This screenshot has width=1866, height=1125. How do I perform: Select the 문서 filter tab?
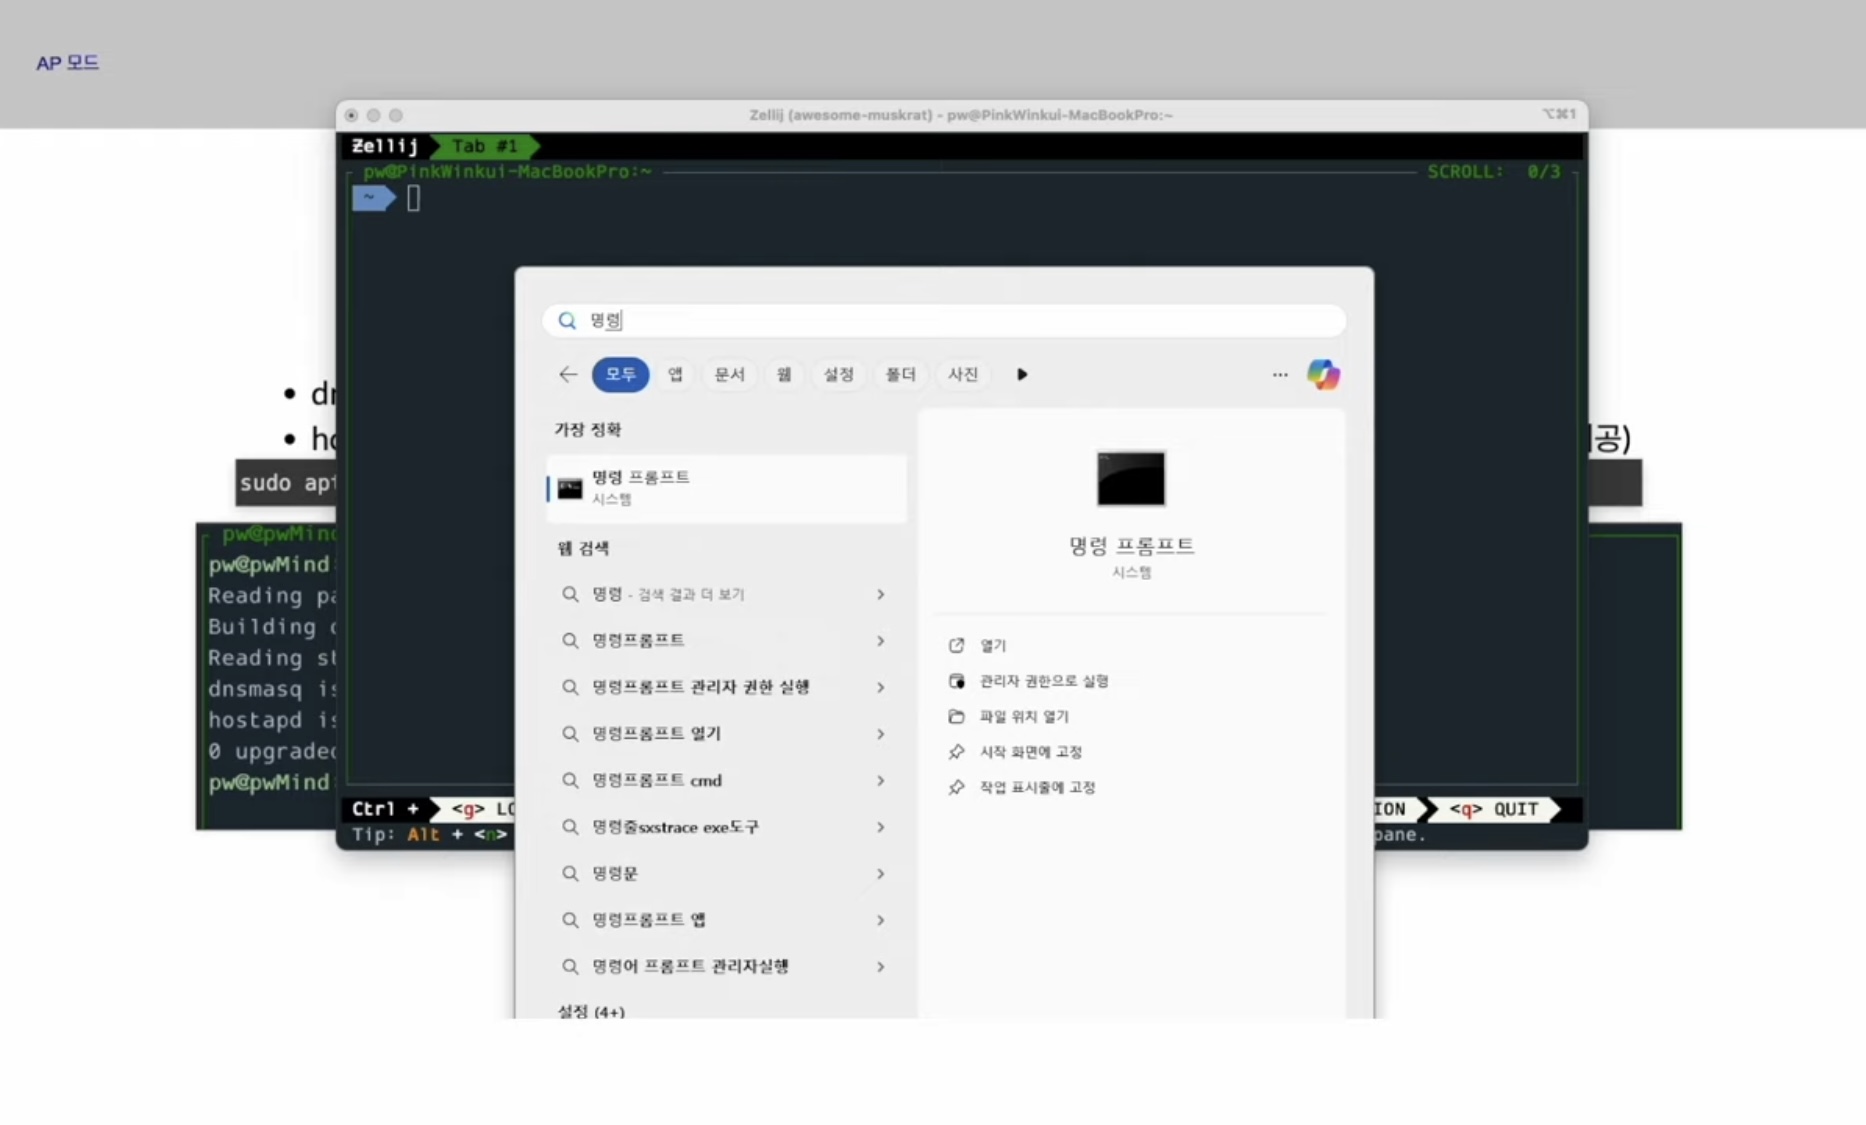pyautogui.click(x=729, y=374)
